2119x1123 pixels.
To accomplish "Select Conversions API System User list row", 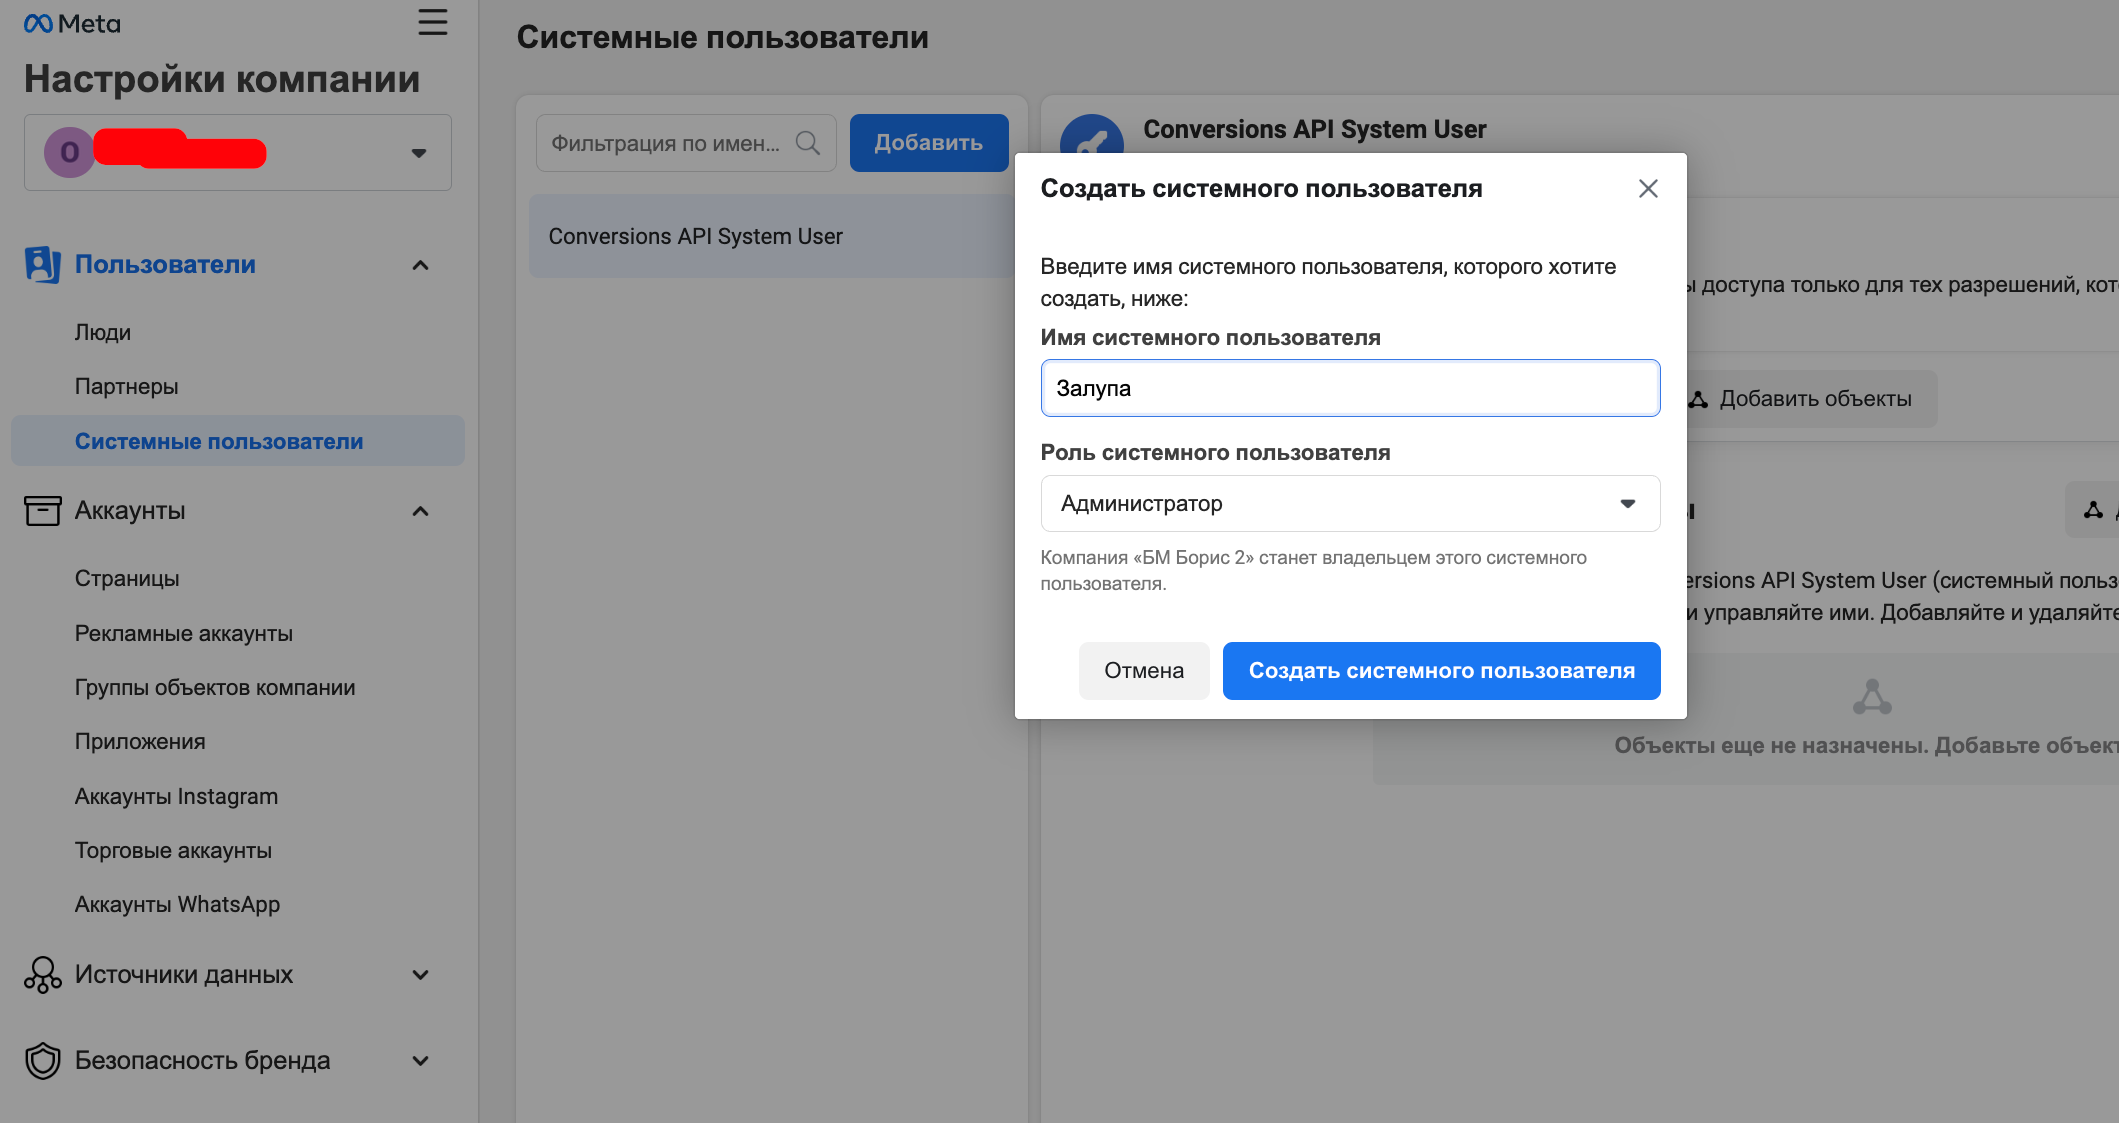I will click(x=772, y=236).
